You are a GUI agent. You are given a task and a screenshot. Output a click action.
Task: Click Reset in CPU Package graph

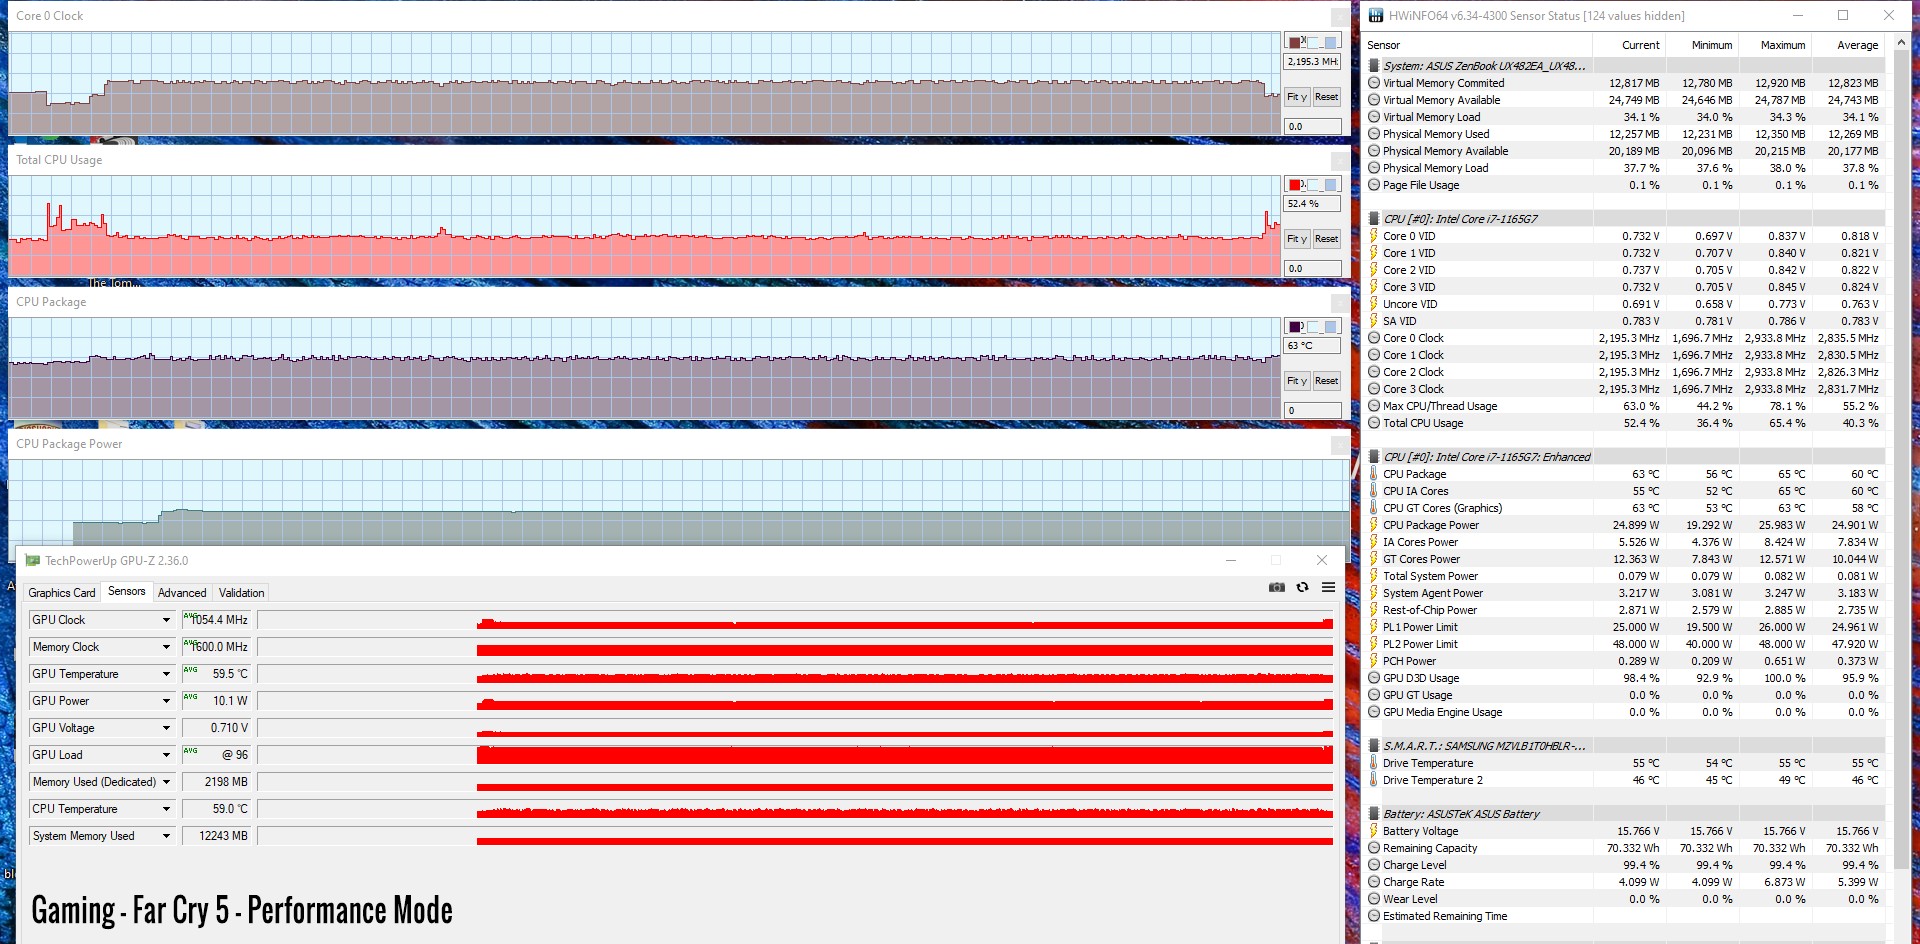pyautogui.click(x=1327, y=381)
